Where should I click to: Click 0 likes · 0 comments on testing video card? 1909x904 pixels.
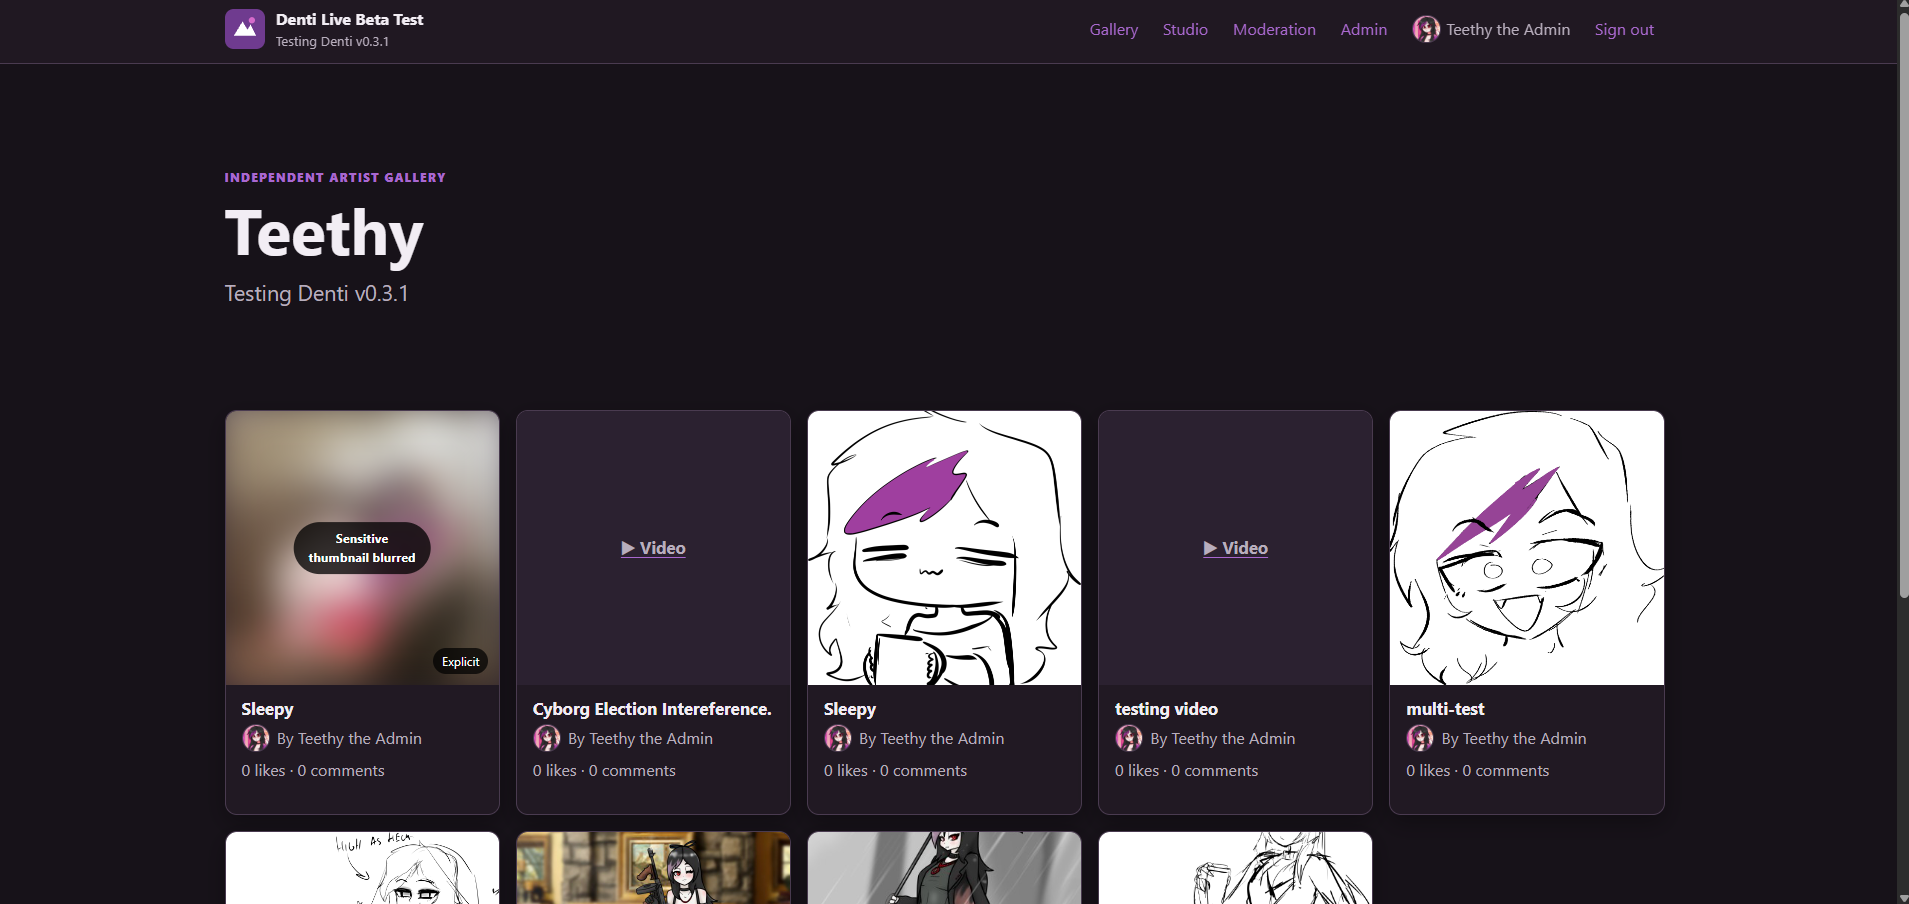1186,770
